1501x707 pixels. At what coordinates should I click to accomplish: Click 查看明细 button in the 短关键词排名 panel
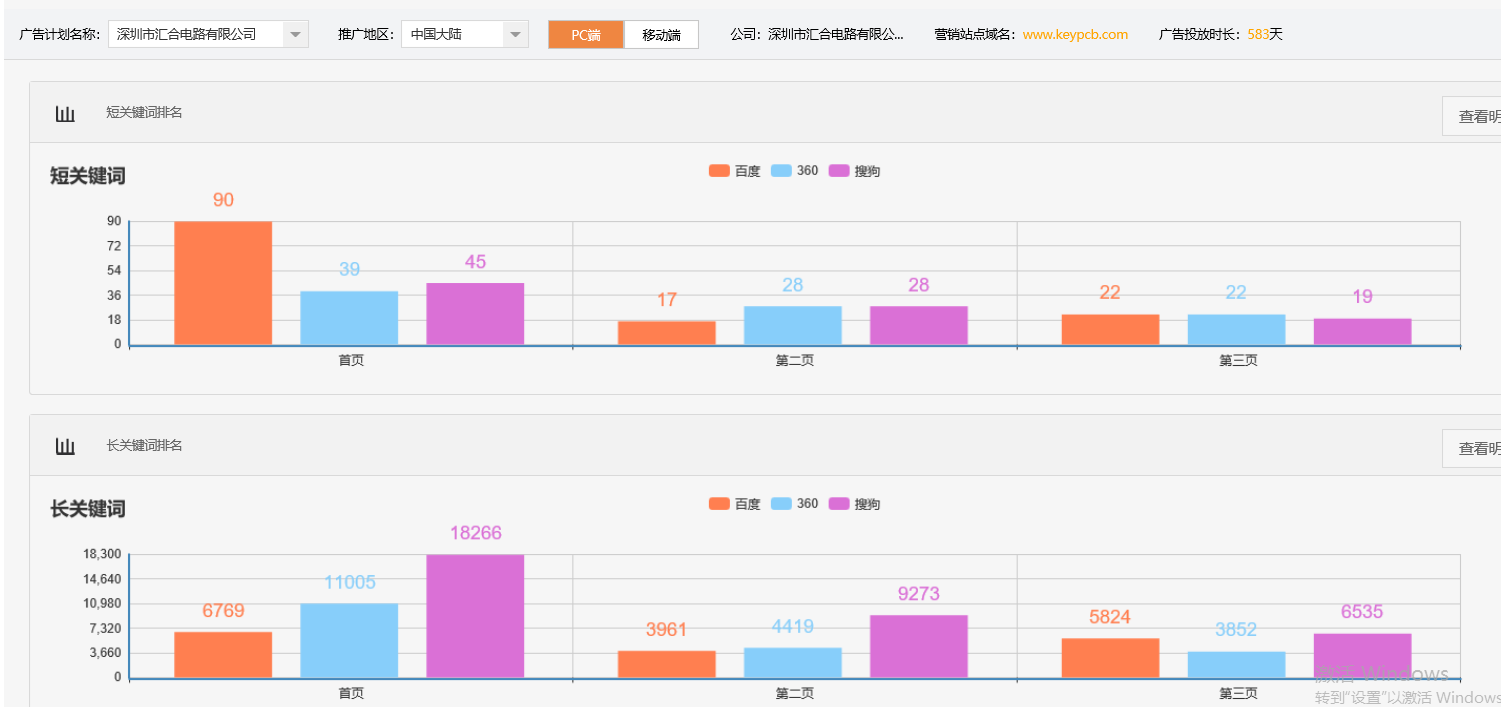tap(1475, 116)
